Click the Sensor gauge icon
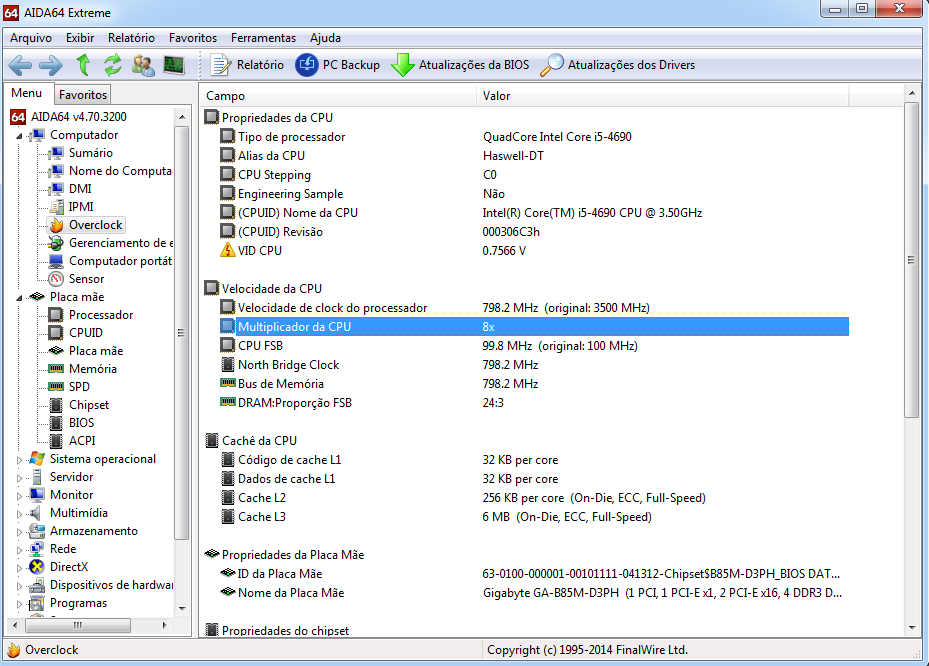Image resolution: width=929 pixels, height=666 pixels. [56, 279]
